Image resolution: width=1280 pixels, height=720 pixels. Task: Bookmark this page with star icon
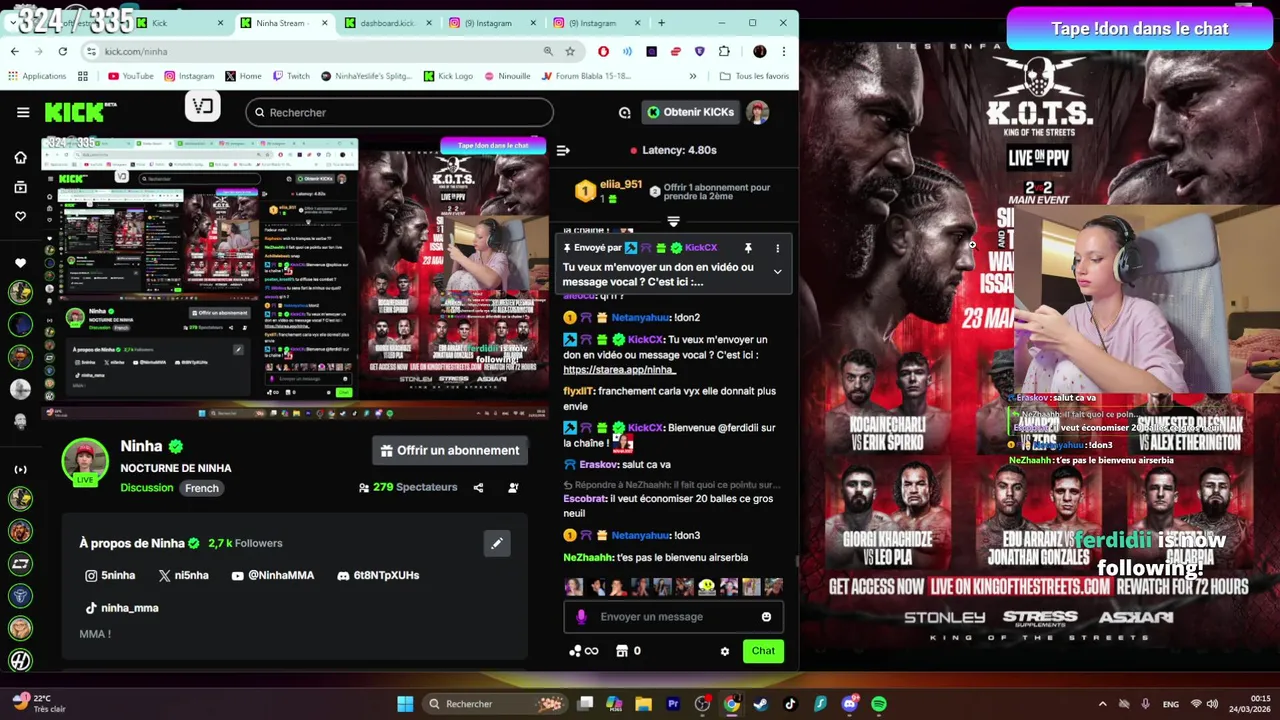570,51
